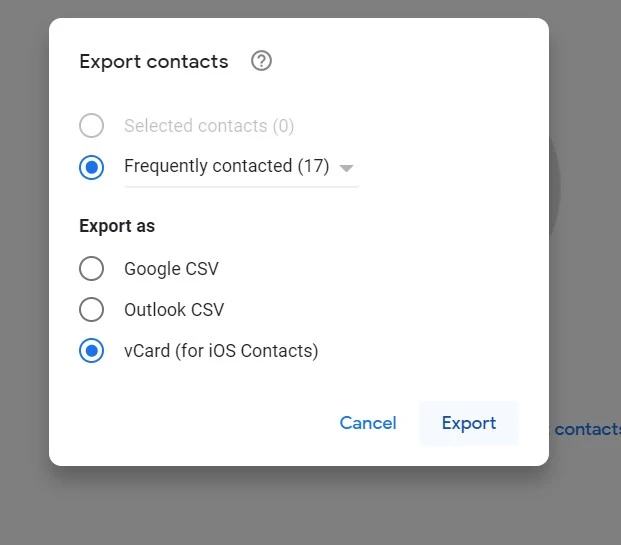
Task: Open the Frequently contacted (17) label selector
Action: [x=226, y=167]
